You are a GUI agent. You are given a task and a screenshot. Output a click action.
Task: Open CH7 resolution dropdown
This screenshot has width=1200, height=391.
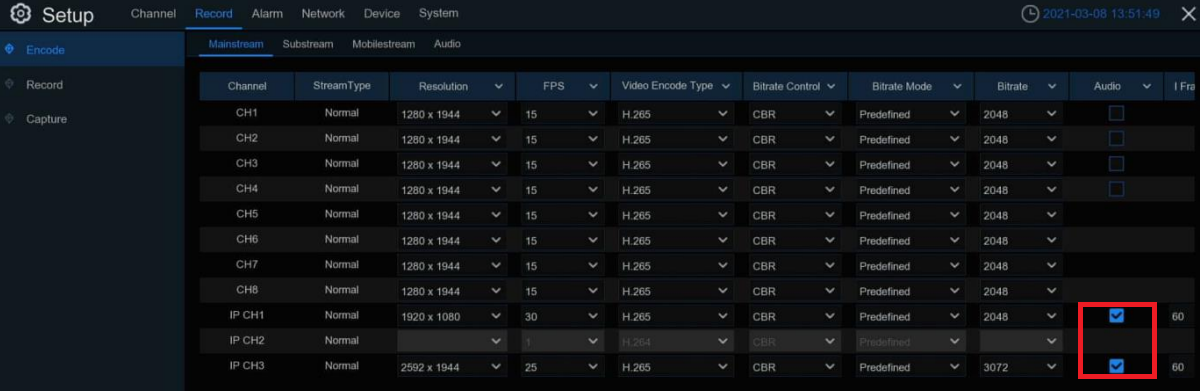[x=451, y=266]
